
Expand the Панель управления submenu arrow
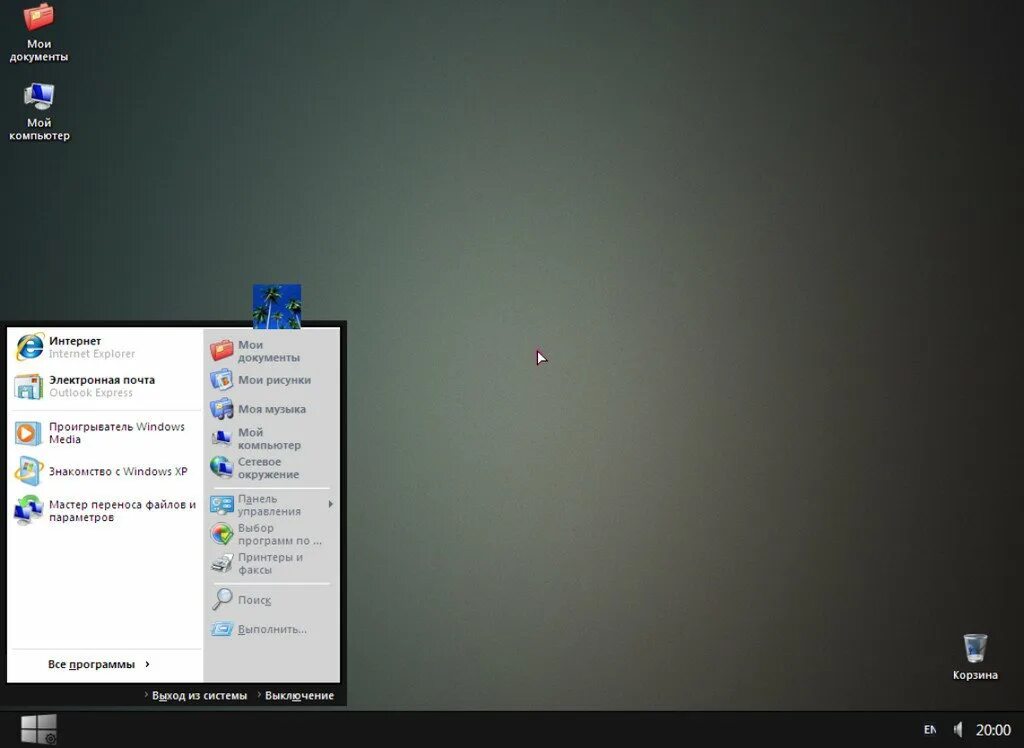[x=330, y=504]
